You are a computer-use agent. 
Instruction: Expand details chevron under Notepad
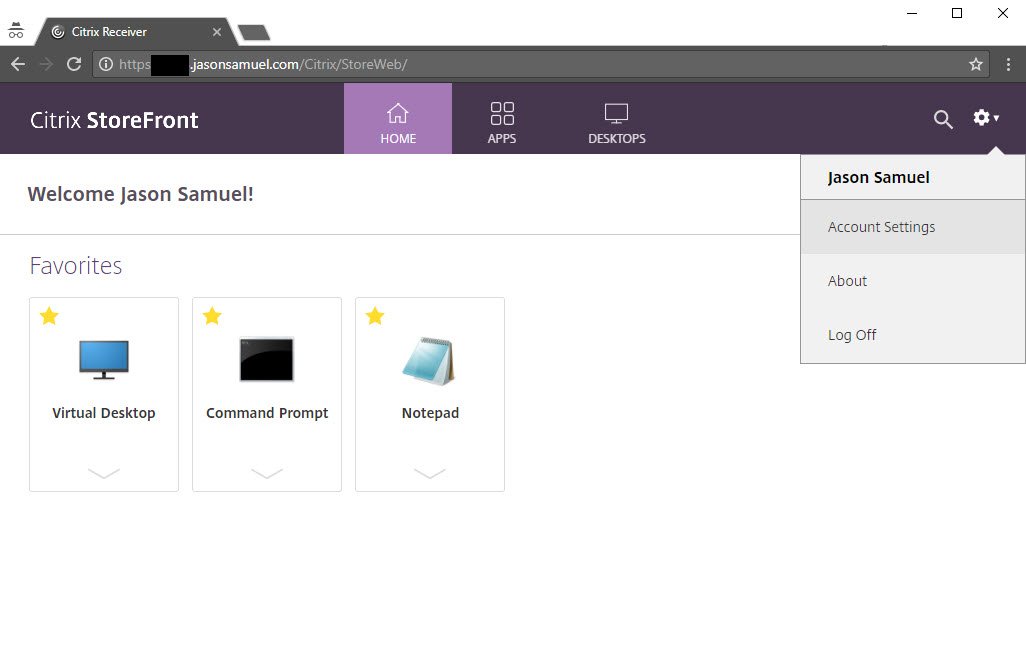(430, 473)
